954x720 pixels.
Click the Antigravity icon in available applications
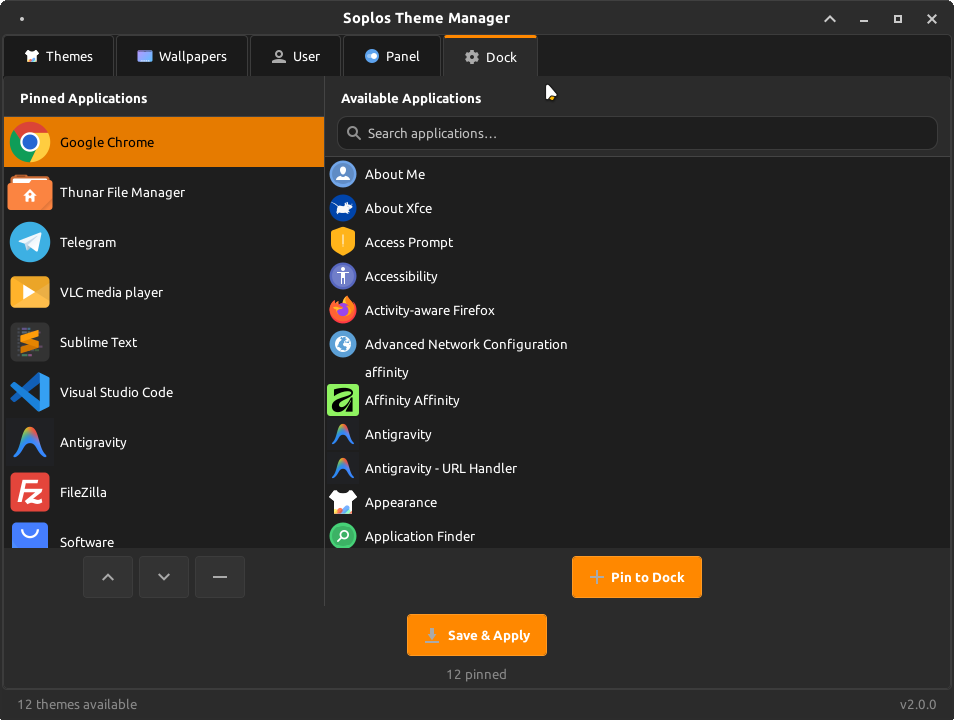point(343,435)
